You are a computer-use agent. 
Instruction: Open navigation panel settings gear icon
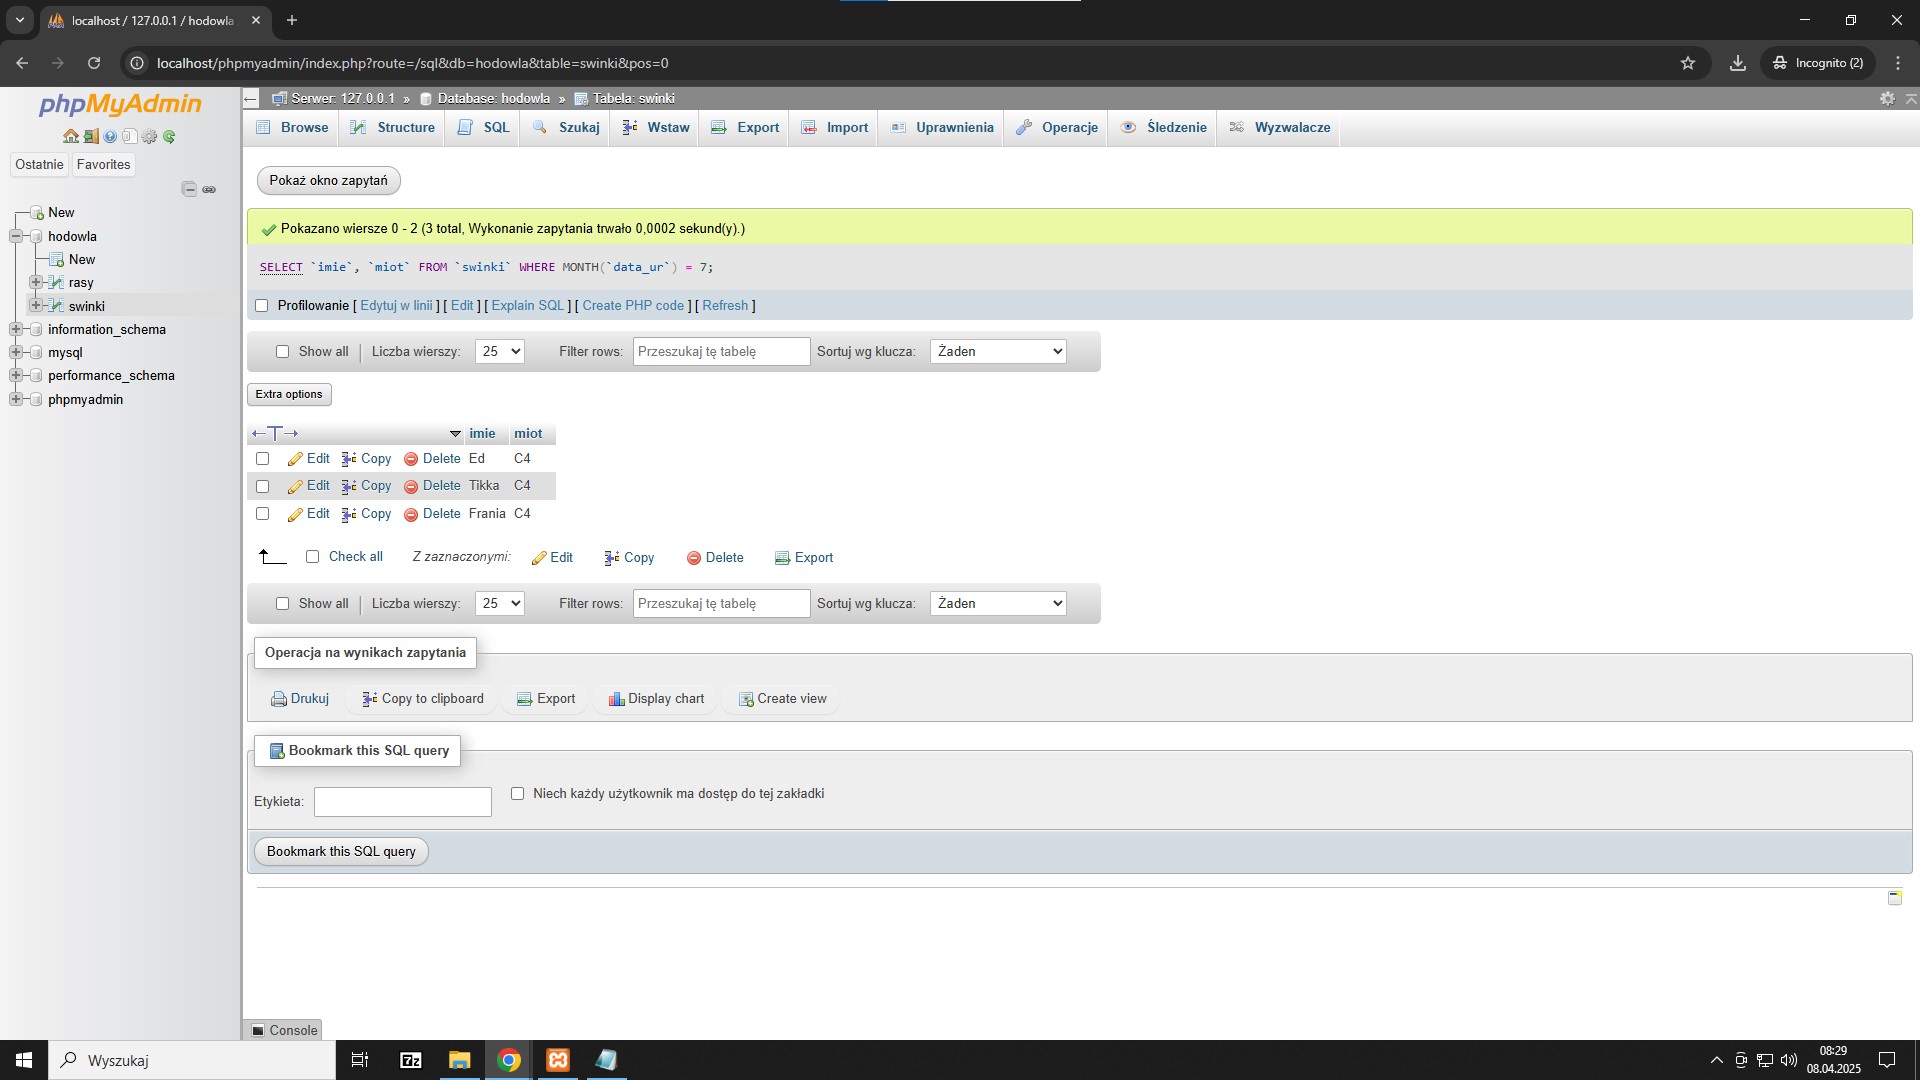tap(149, 137)
